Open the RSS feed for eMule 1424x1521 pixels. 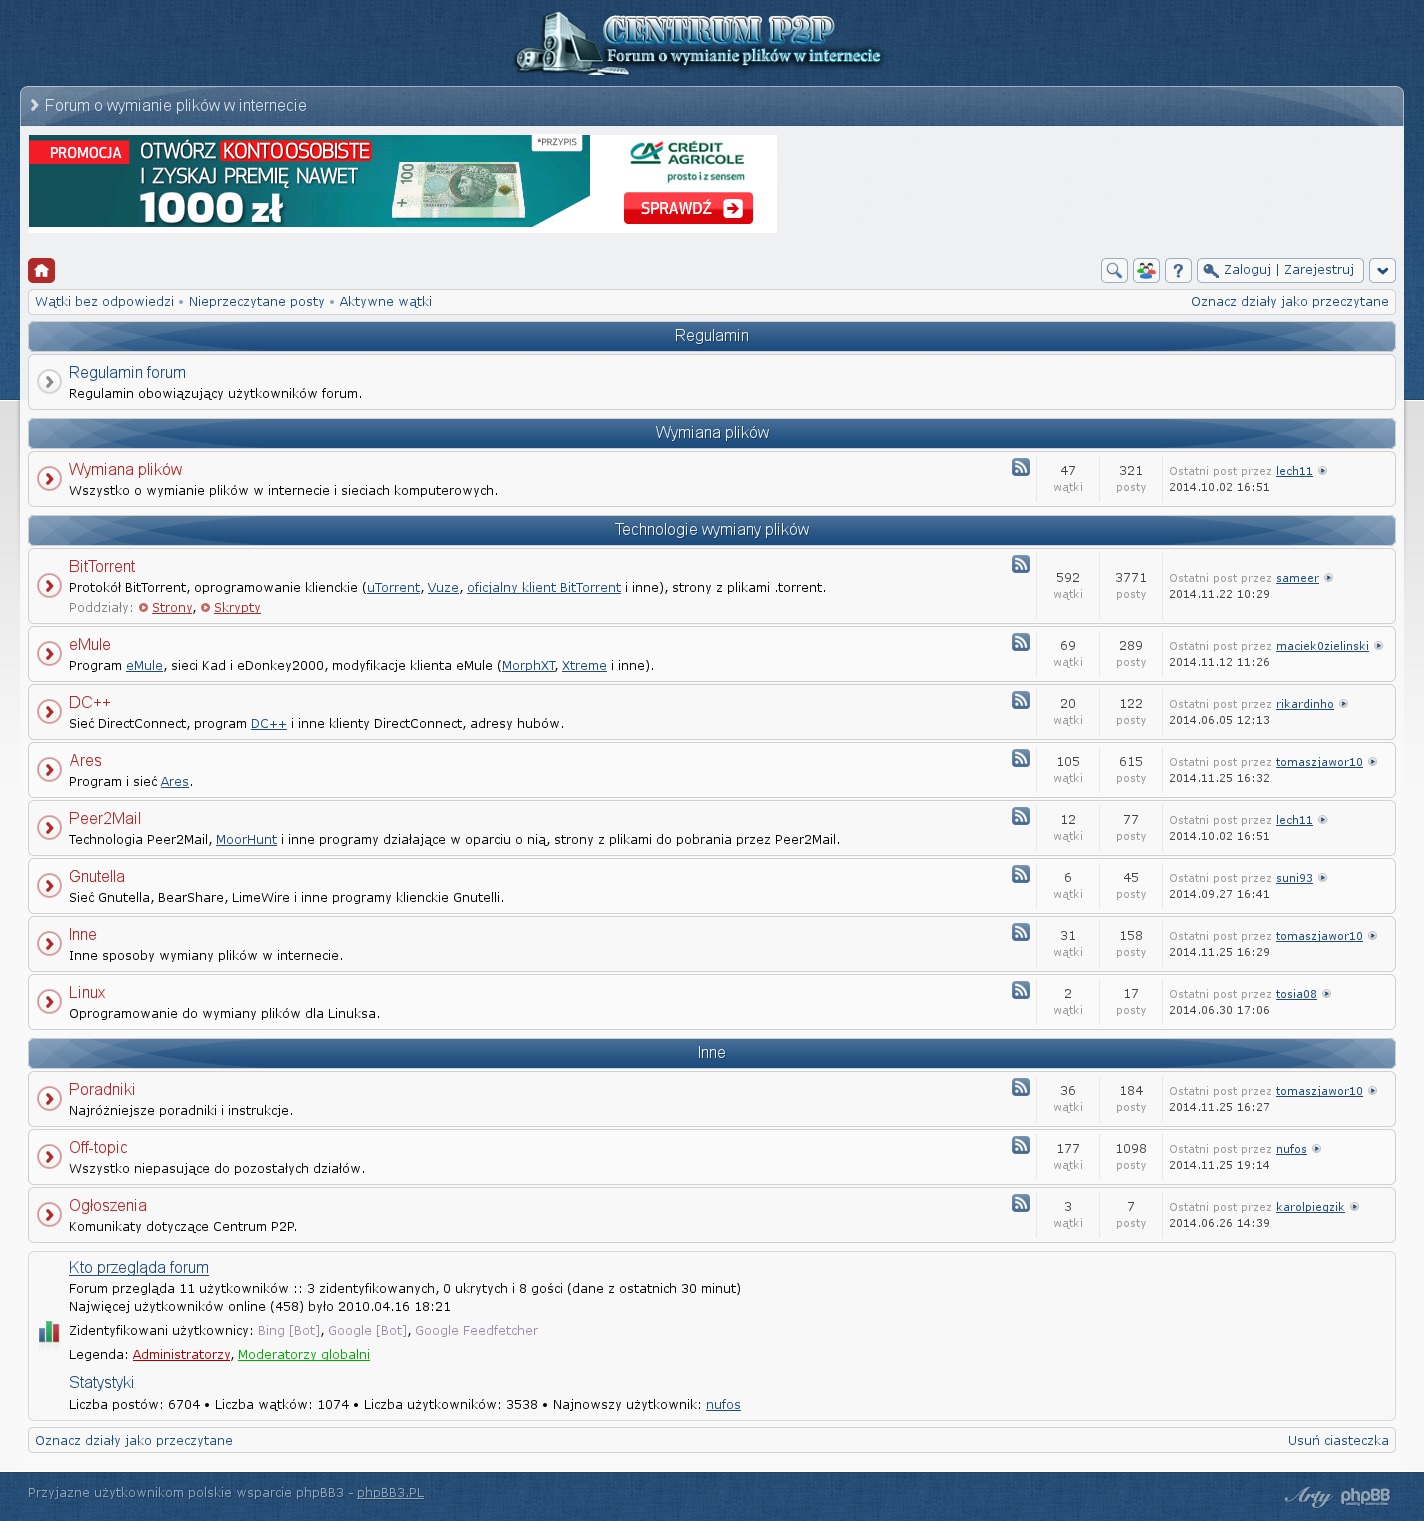click(1020, 642)
